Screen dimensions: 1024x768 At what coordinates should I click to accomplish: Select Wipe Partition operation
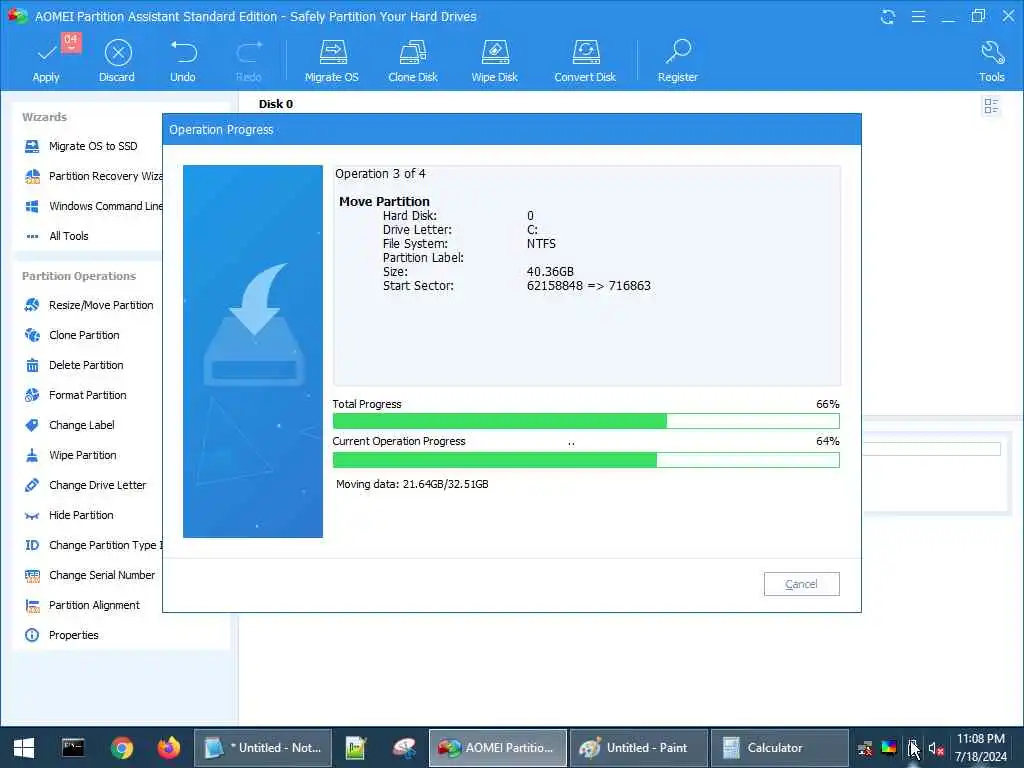[x=71, y=455]
